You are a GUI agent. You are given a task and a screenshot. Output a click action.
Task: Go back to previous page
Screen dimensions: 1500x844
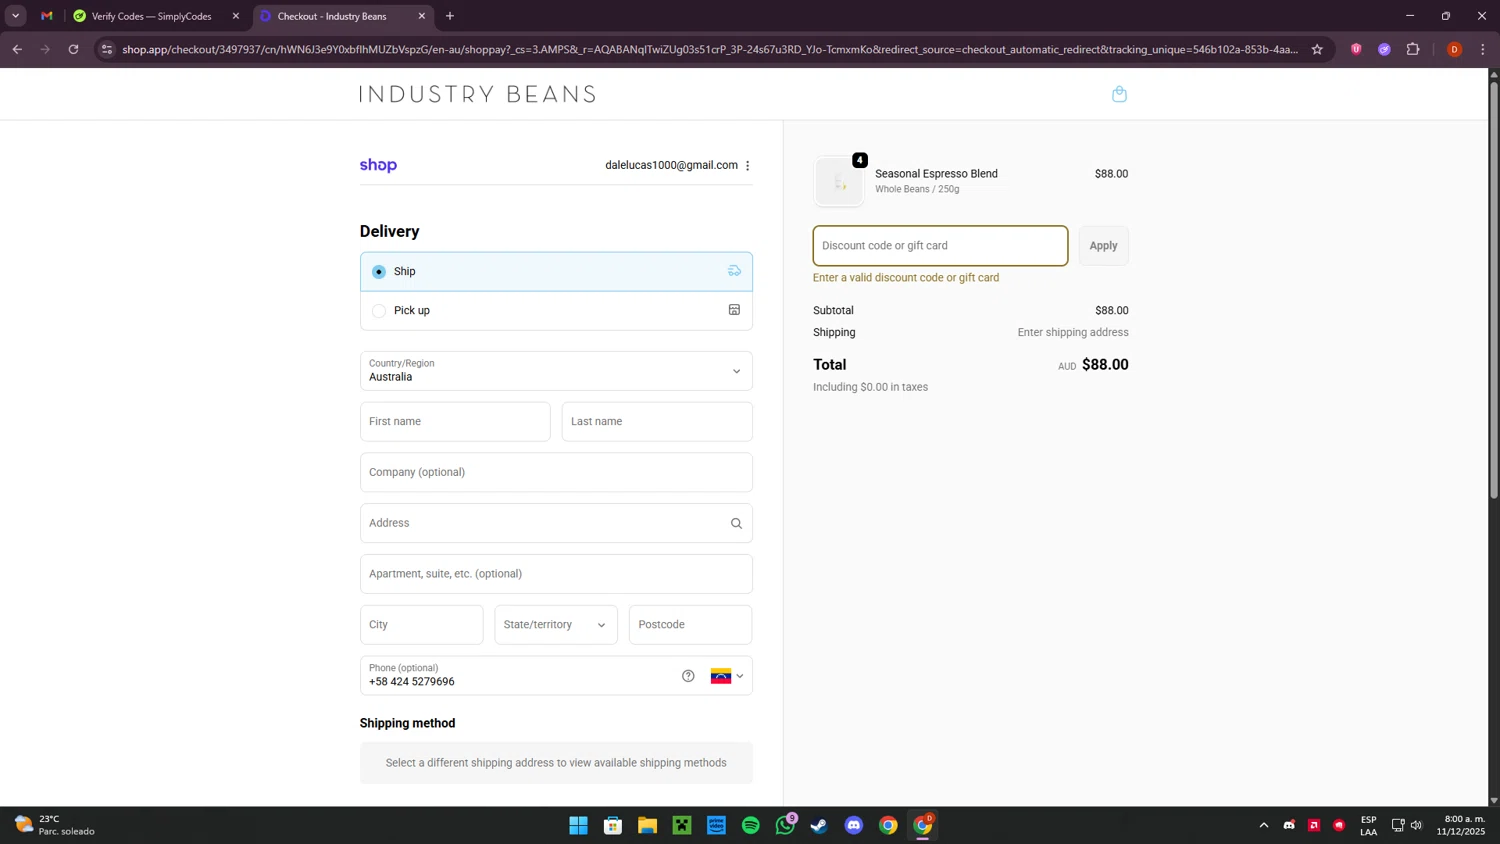[17, 49]
